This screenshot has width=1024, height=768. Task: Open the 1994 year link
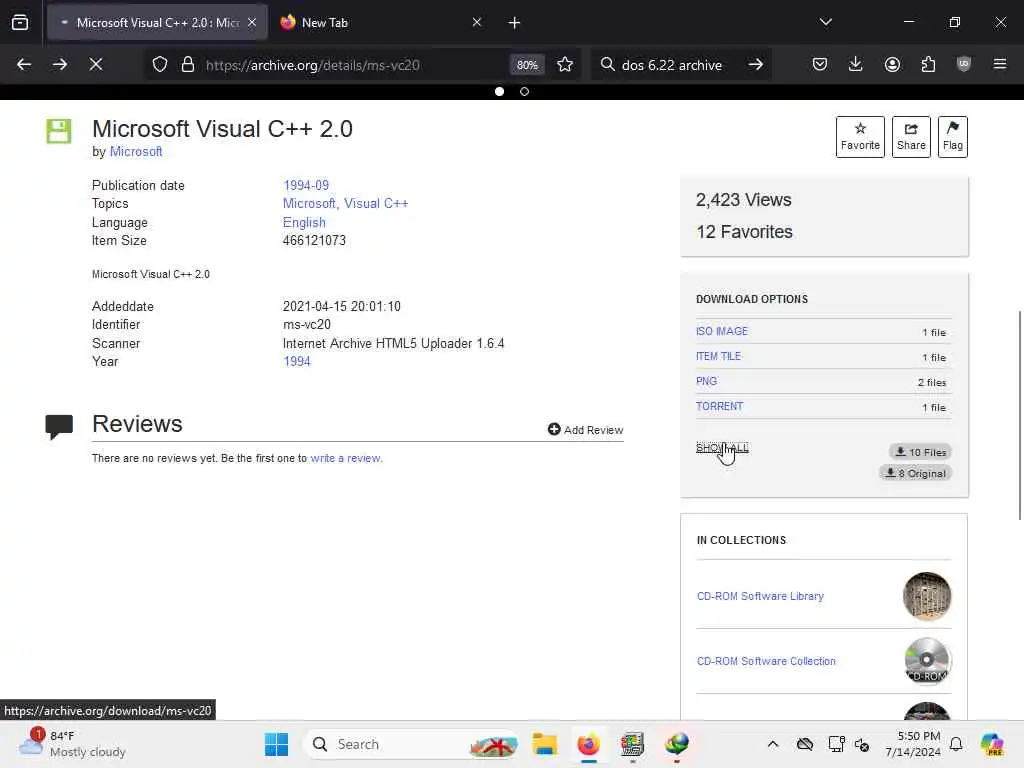pyautogui.click(x=296, y=362)
